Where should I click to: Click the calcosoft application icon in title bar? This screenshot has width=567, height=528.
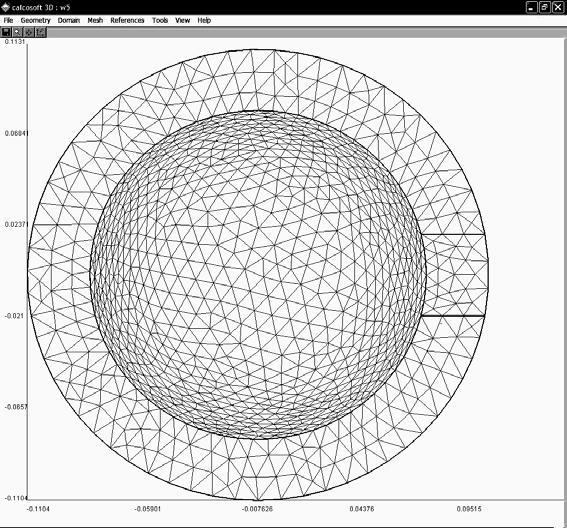[5, 7]
